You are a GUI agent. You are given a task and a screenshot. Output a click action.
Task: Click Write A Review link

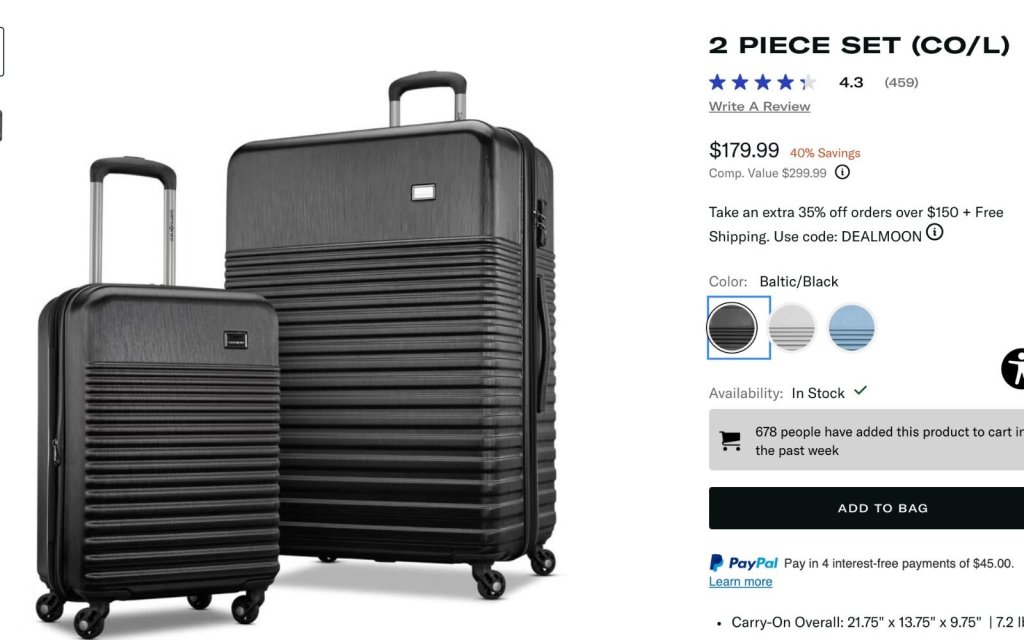coord(760,106)
